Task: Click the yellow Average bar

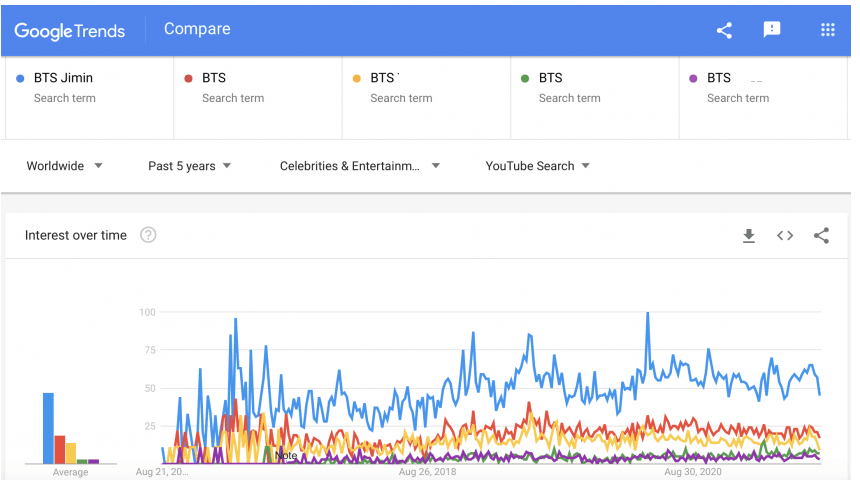Action: [x=71, y=453]
